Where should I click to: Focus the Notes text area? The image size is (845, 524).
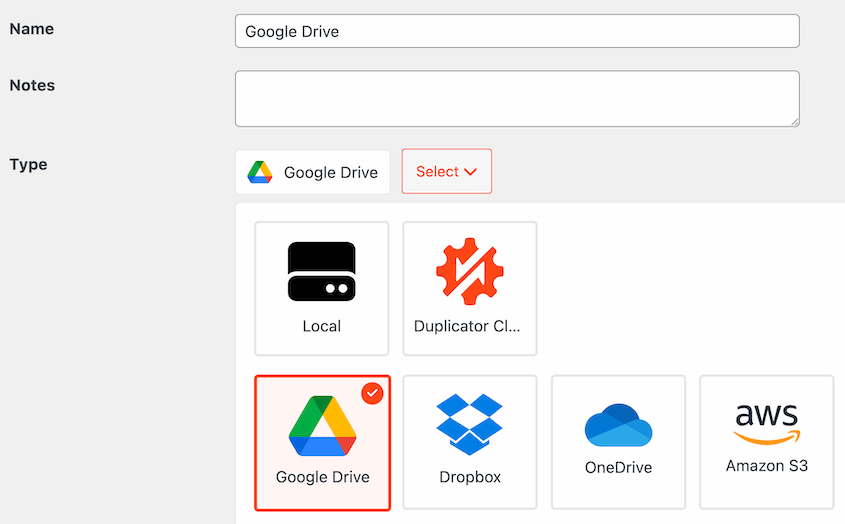(x=517, y=99)
